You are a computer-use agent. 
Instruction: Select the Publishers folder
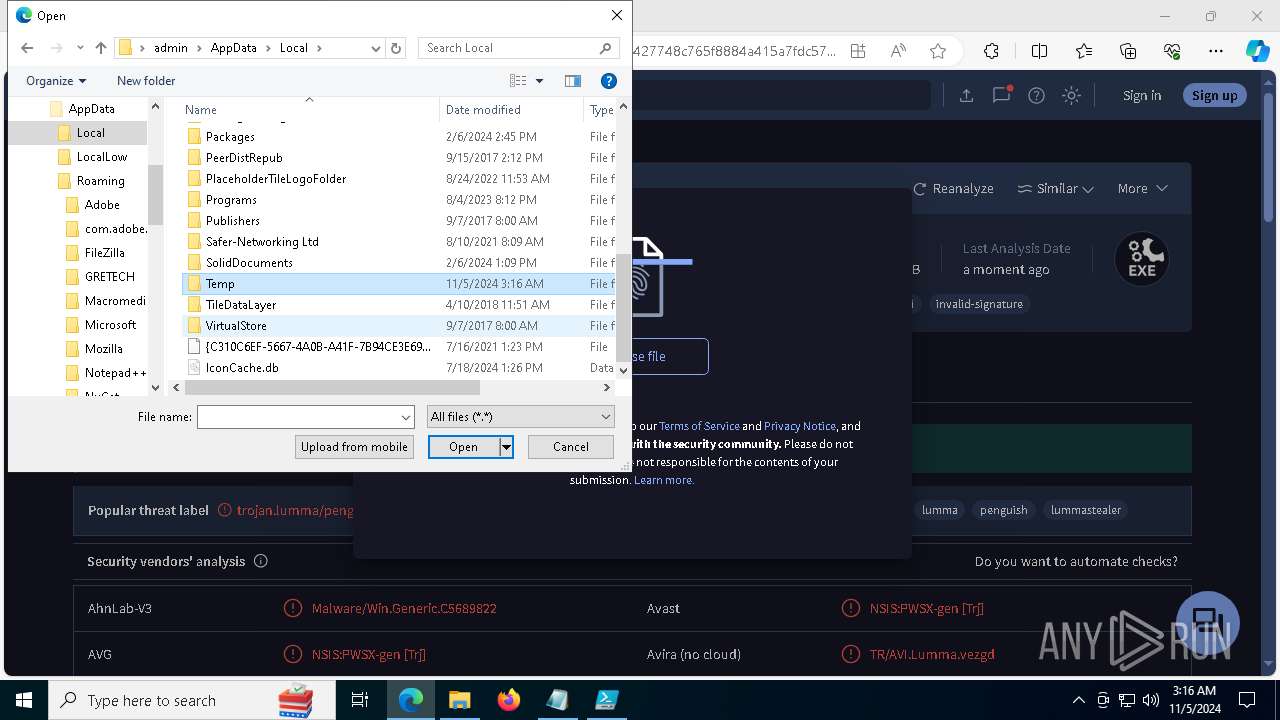pos(232,221)
